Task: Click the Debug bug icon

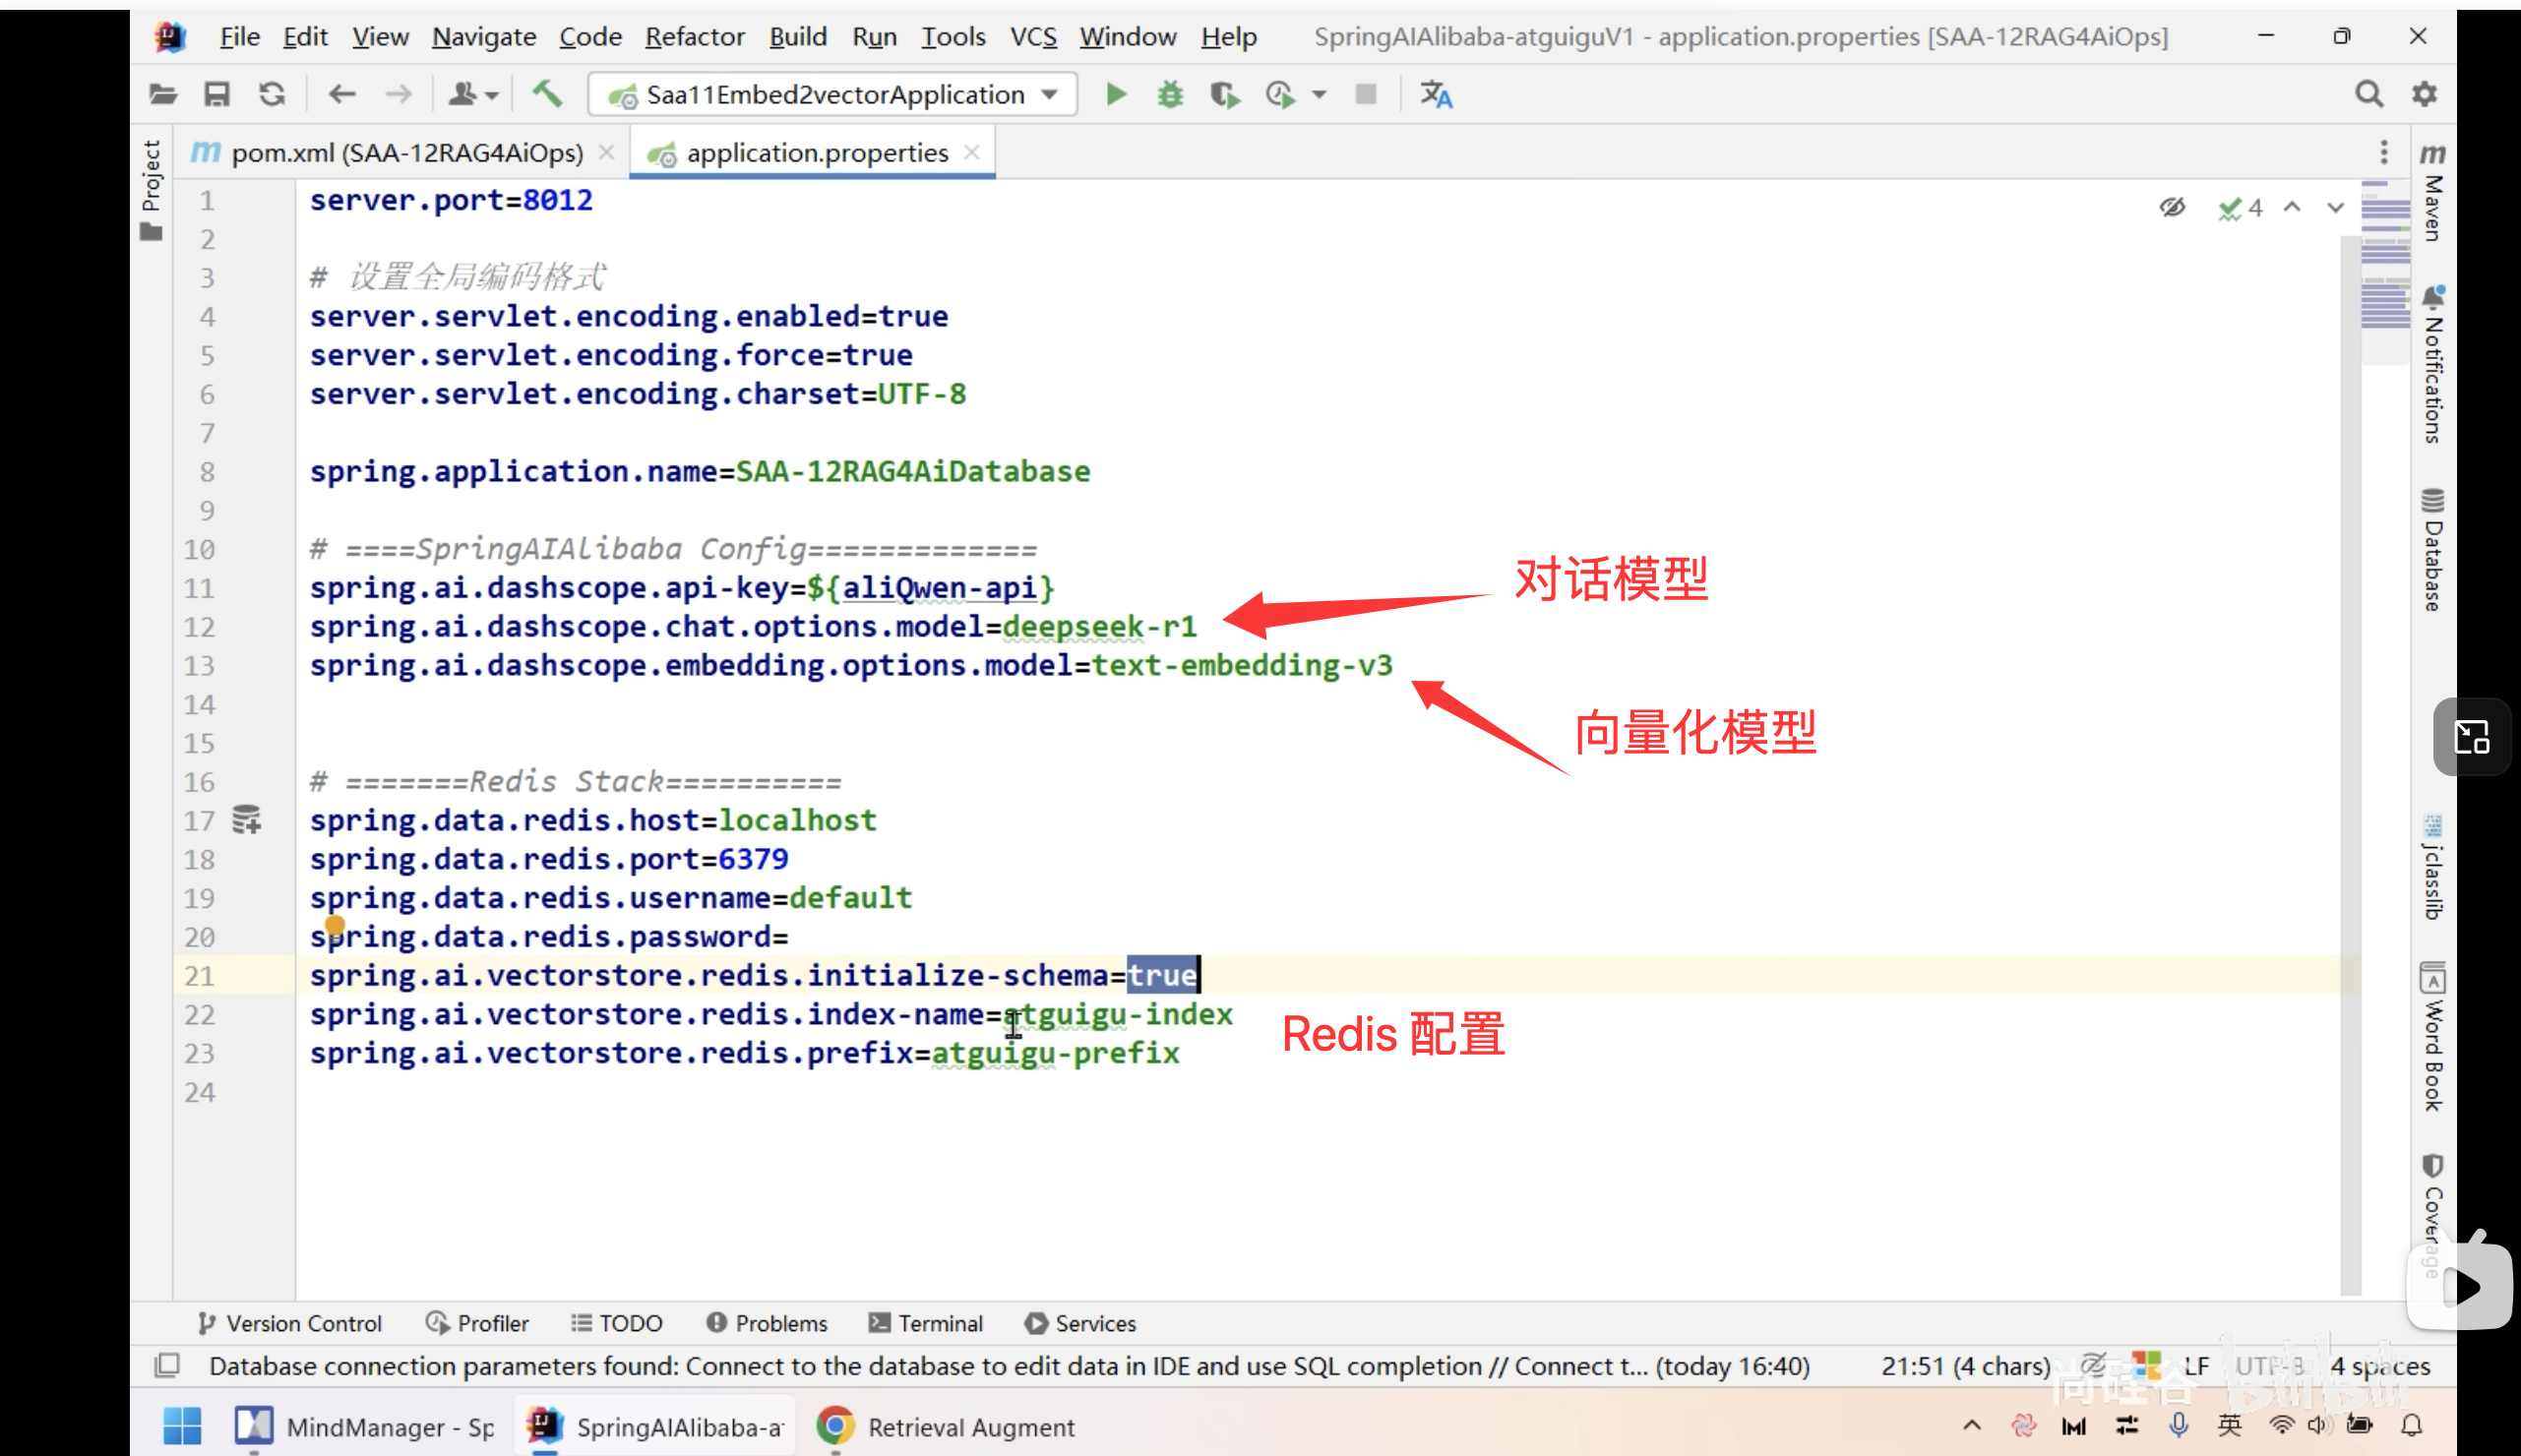Action: (1170, 95)
